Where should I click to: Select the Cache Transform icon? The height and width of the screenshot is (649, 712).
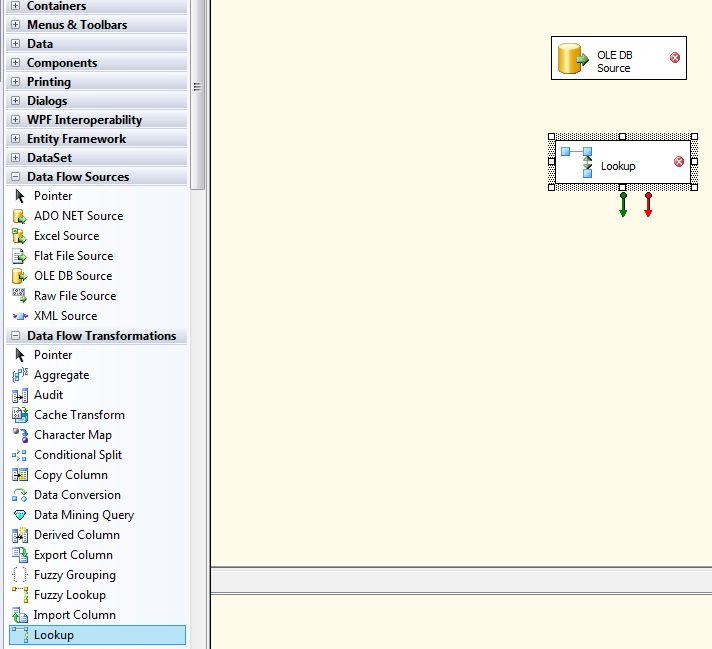pyautogui.click(x=20, y=415)
